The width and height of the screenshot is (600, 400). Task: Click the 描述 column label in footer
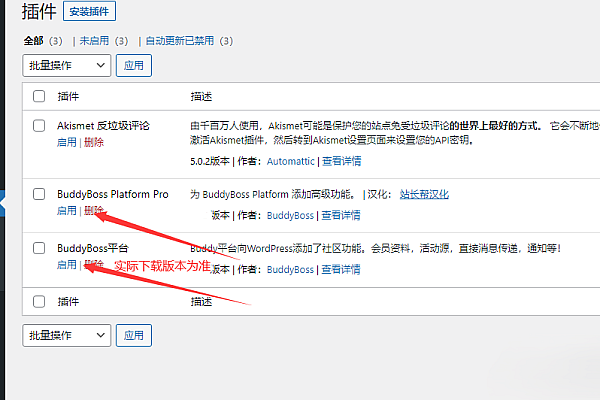(201, 302)
